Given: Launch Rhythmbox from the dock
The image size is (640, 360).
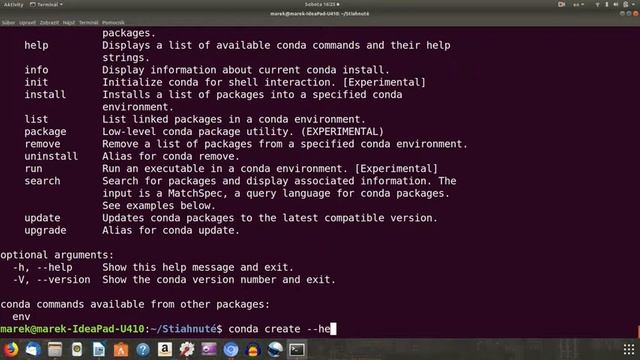Looking at the screenshot, I should (77, 349).
